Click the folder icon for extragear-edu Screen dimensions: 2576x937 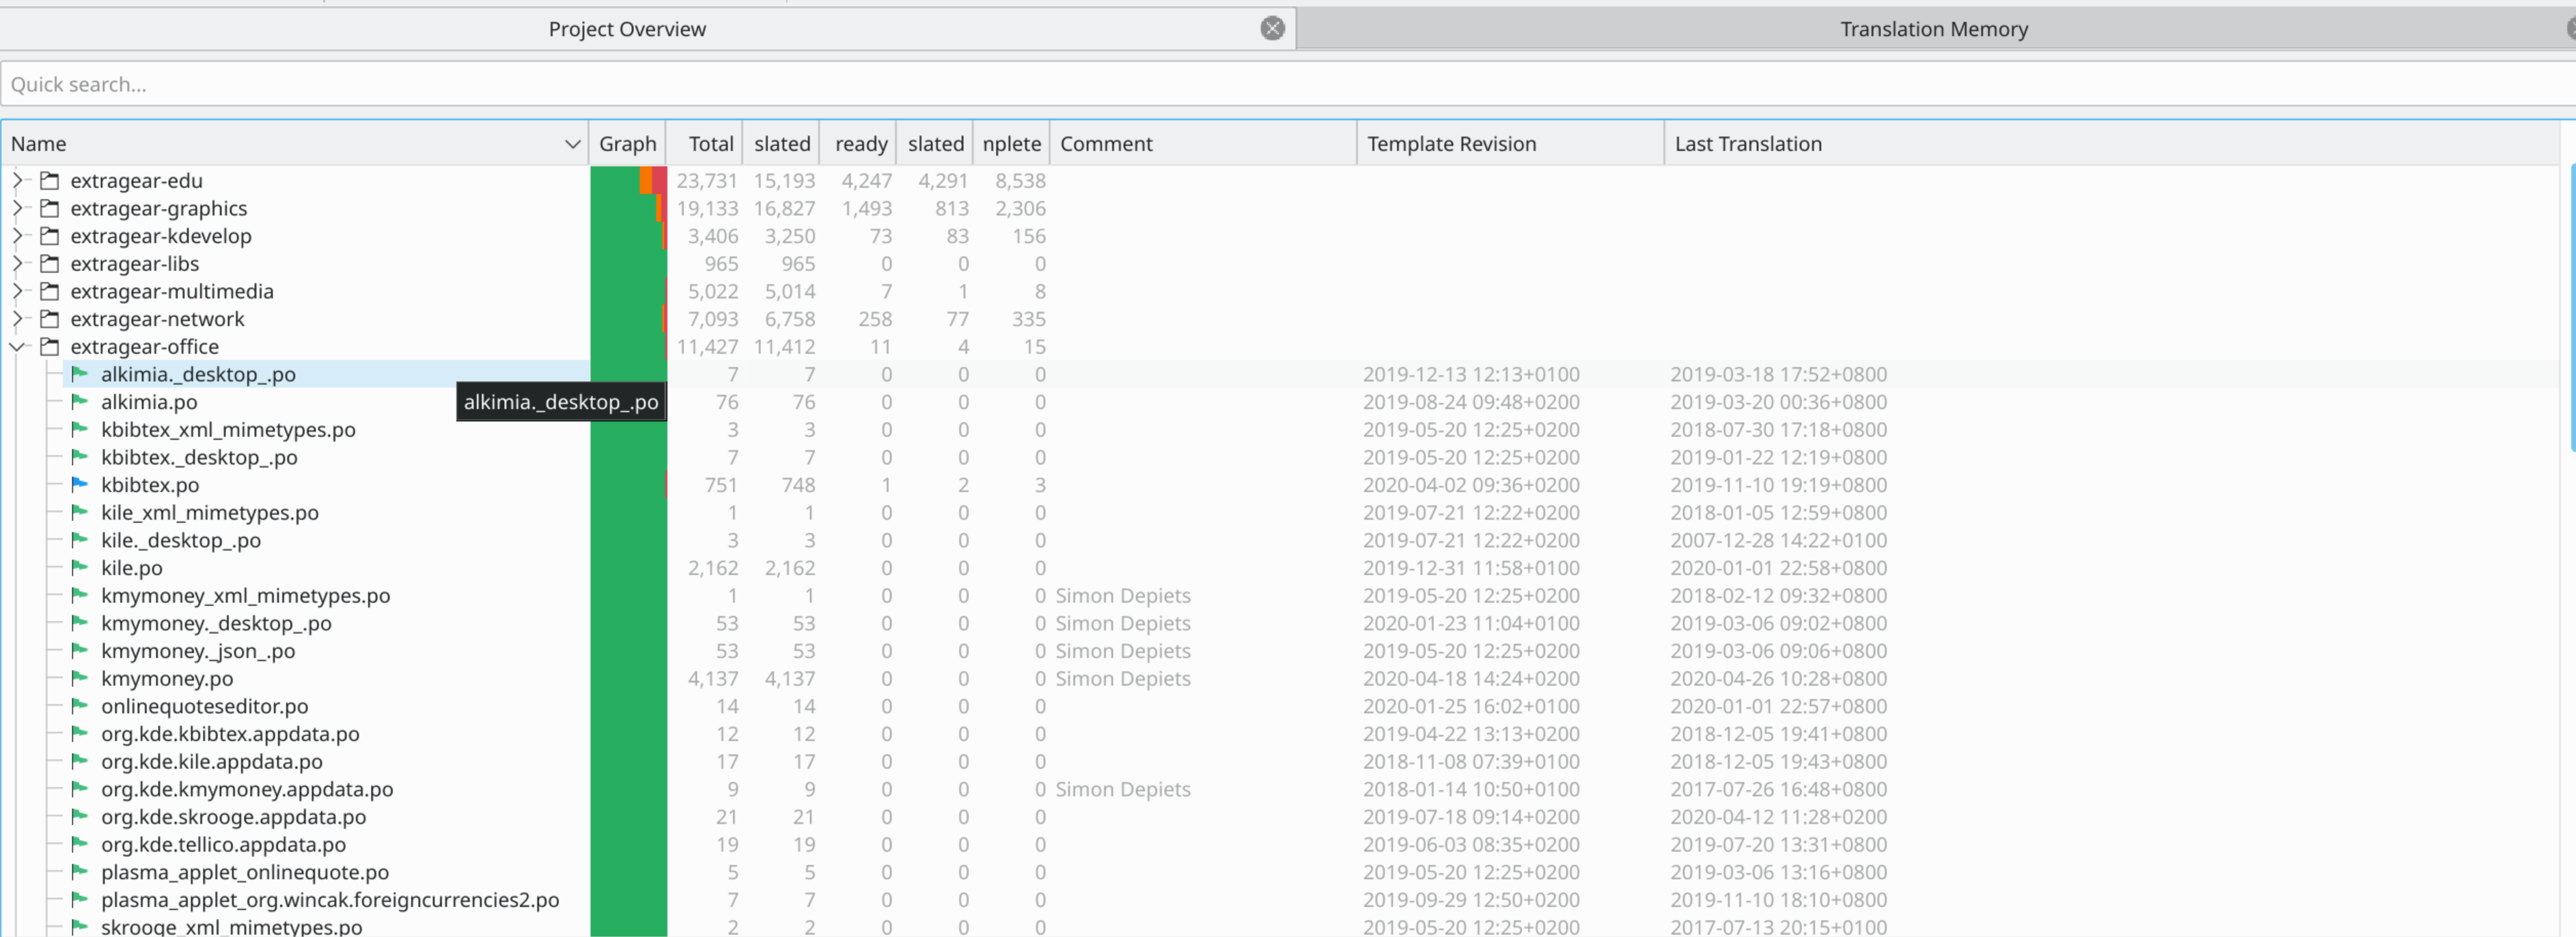[x=49, y=181]
